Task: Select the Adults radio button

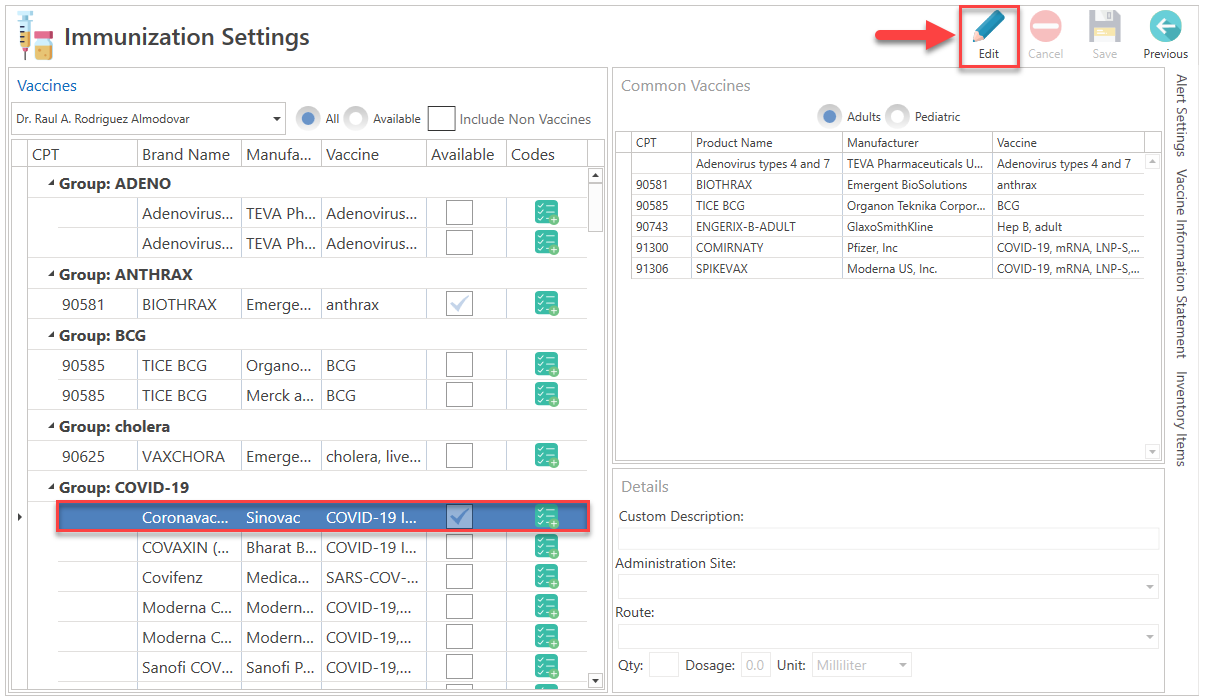Action: click(830, 116)
